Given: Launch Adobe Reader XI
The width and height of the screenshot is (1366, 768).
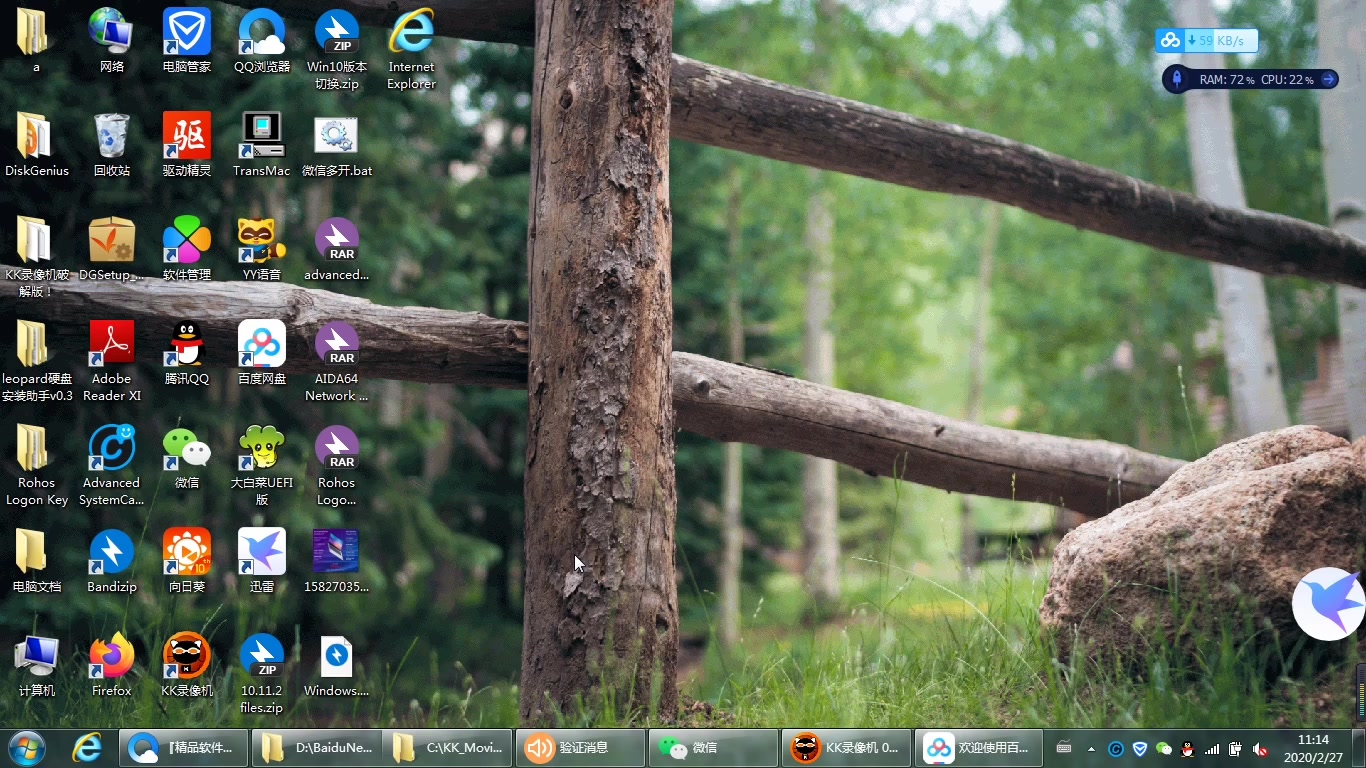Looking at the screenshot, I should tap(112, 361).
